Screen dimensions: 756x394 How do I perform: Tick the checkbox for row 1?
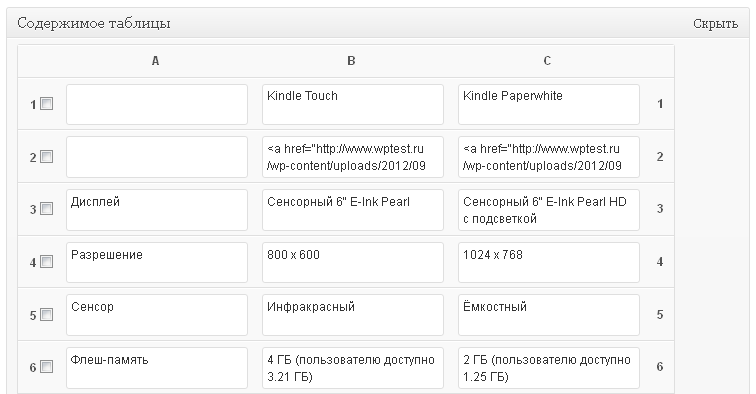coord(46,104)
